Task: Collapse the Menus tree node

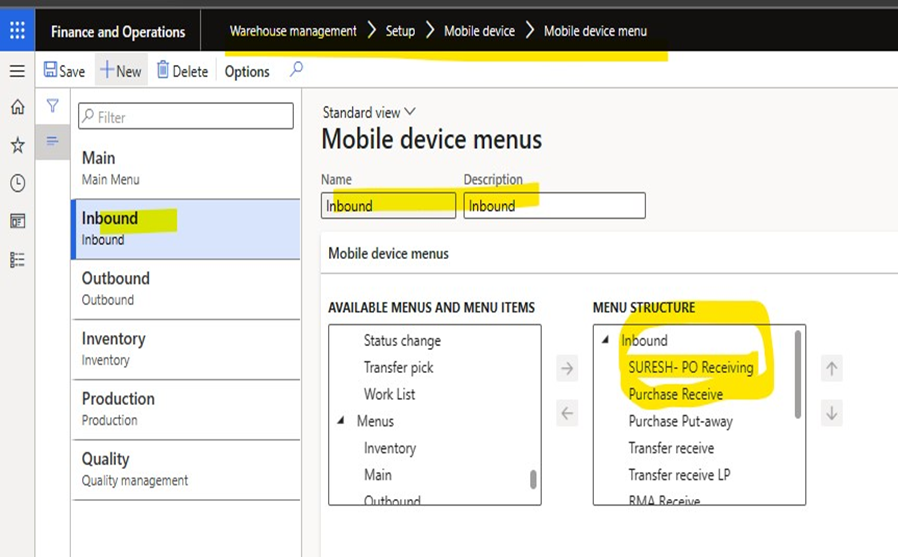Action: pos(341,421)
